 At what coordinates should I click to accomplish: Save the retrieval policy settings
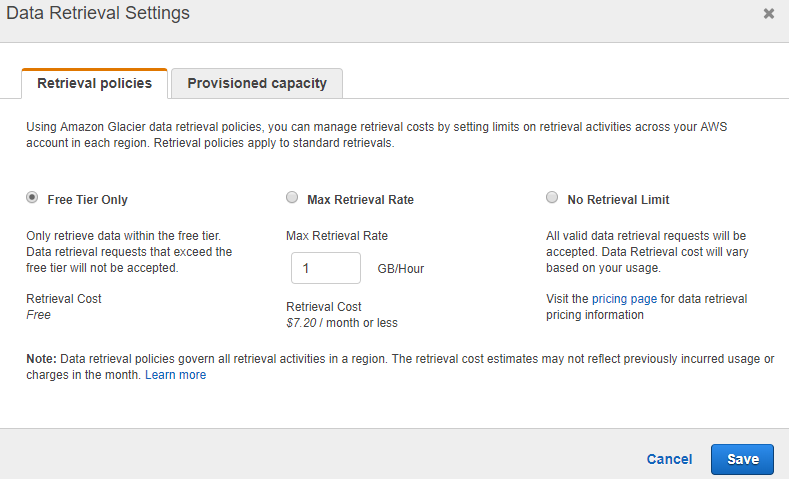tap(743, 459)
